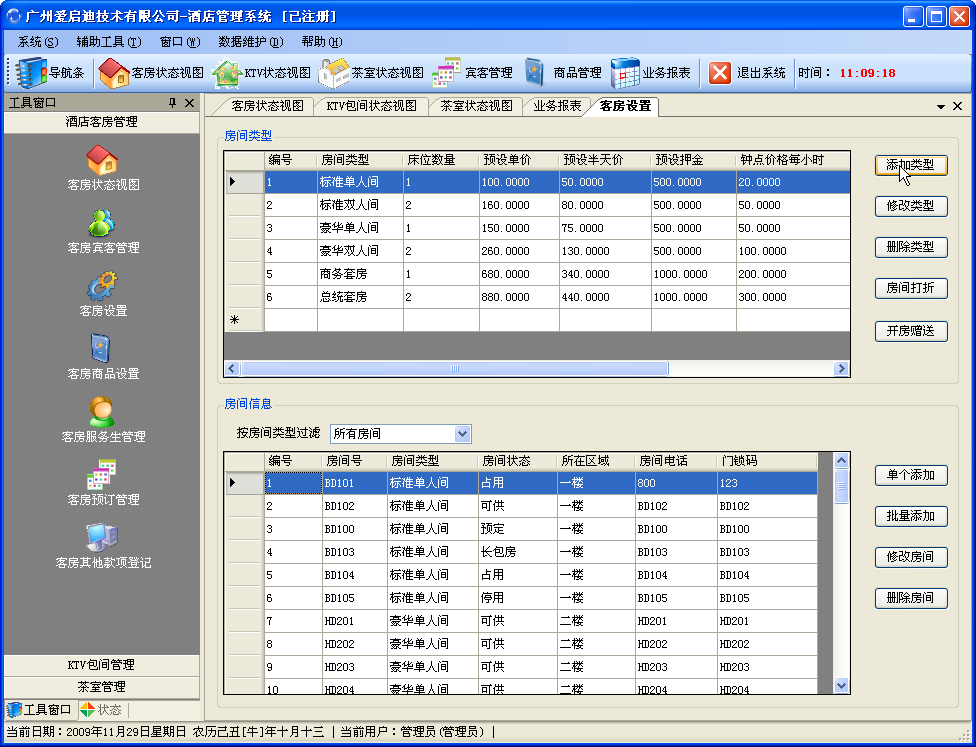Select room HD201 row

[522, 621]
